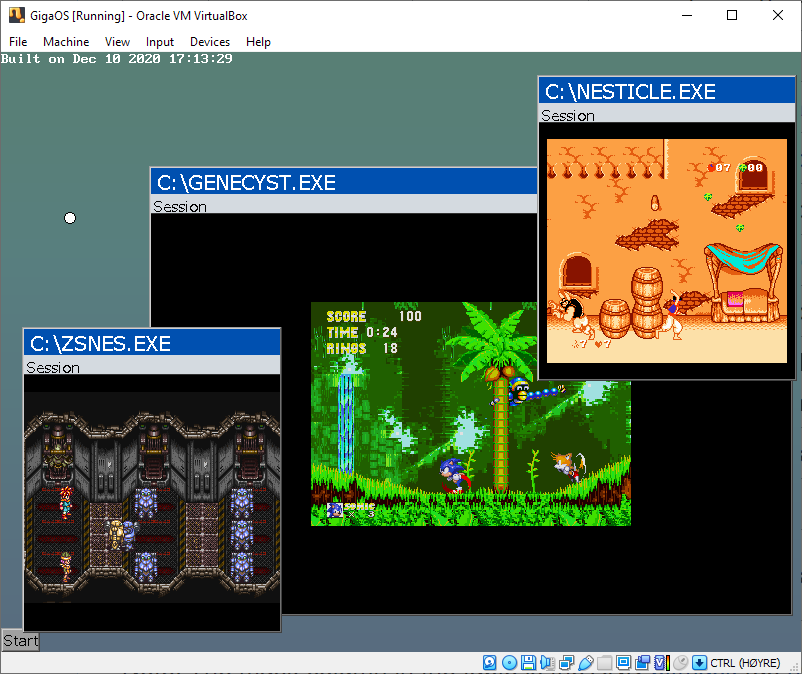Screen dimensions: 802x674
Task: Click the Chrono Trigger game screen in ZSNES
Action: click(x=152, y=497)
